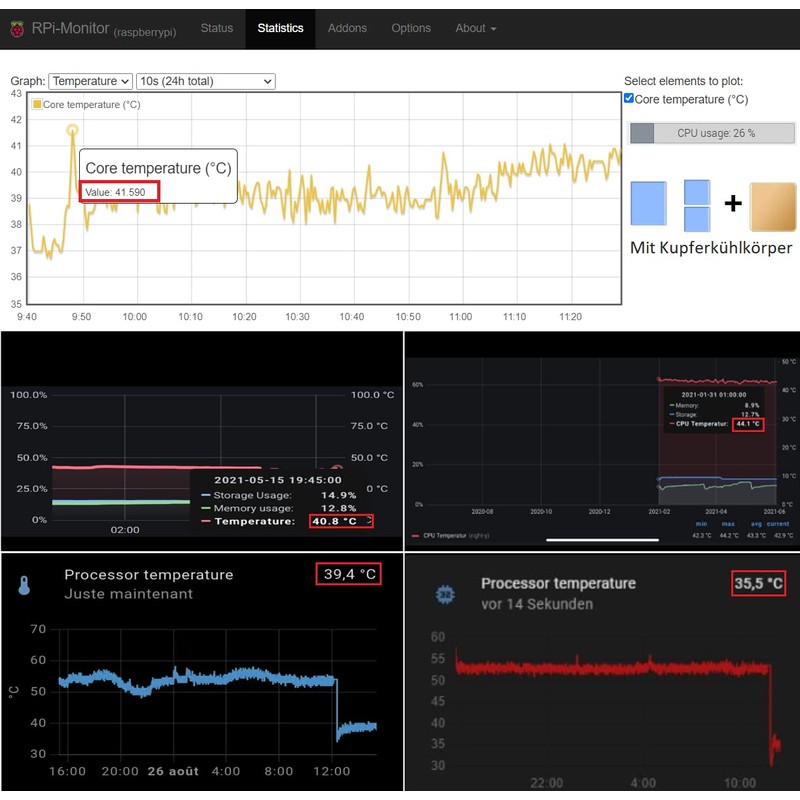Click the thermometer icon beside Processor temperature
The width and height of the screenshot is (800, 800).
click(24, 585)
